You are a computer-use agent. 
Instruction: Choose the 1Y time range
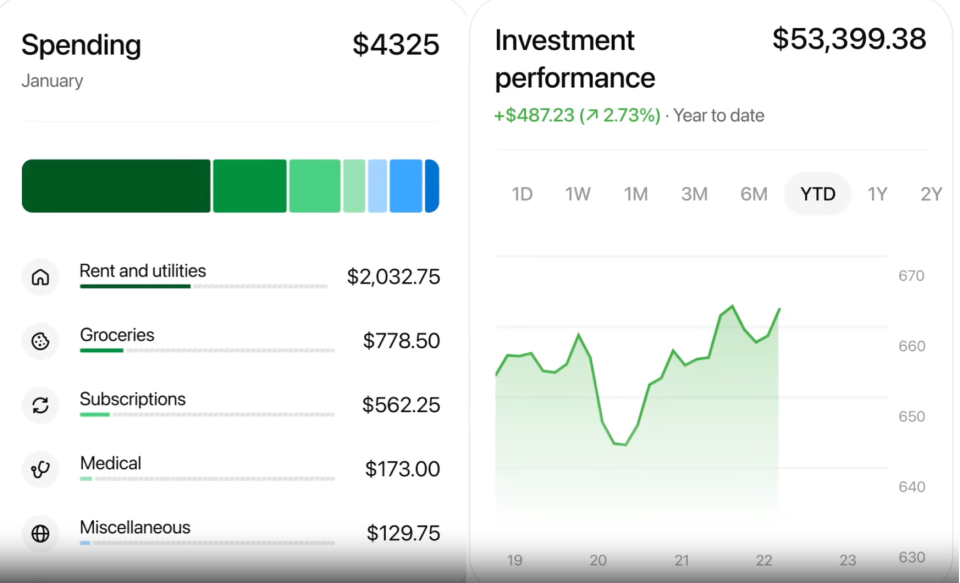(877, 194)
